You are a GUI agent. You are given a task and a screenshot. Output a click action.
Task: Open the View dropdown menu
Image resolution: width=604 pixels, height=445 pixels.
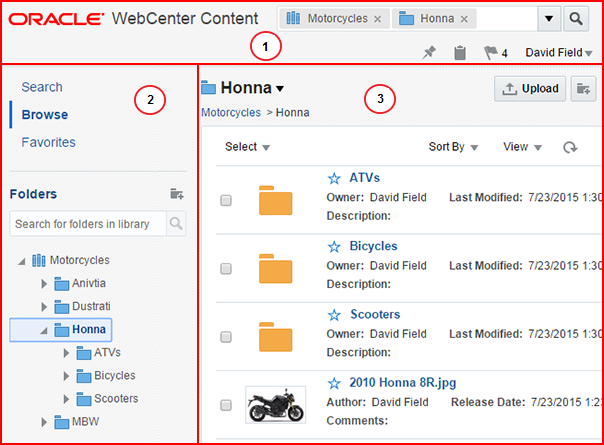pos(522,147)
